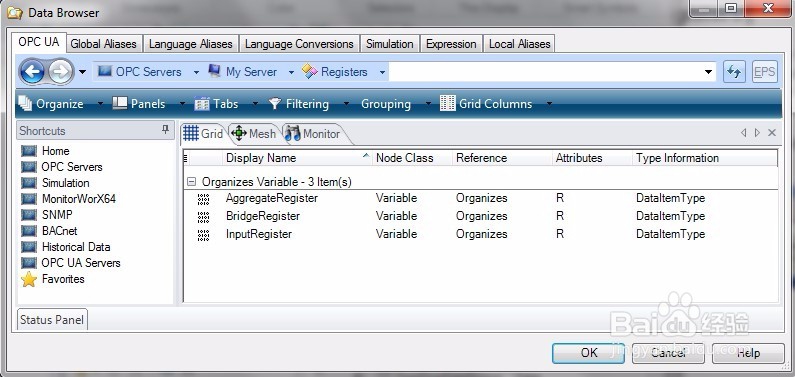
Task: Click the EPS button
Action: point(764,72)
